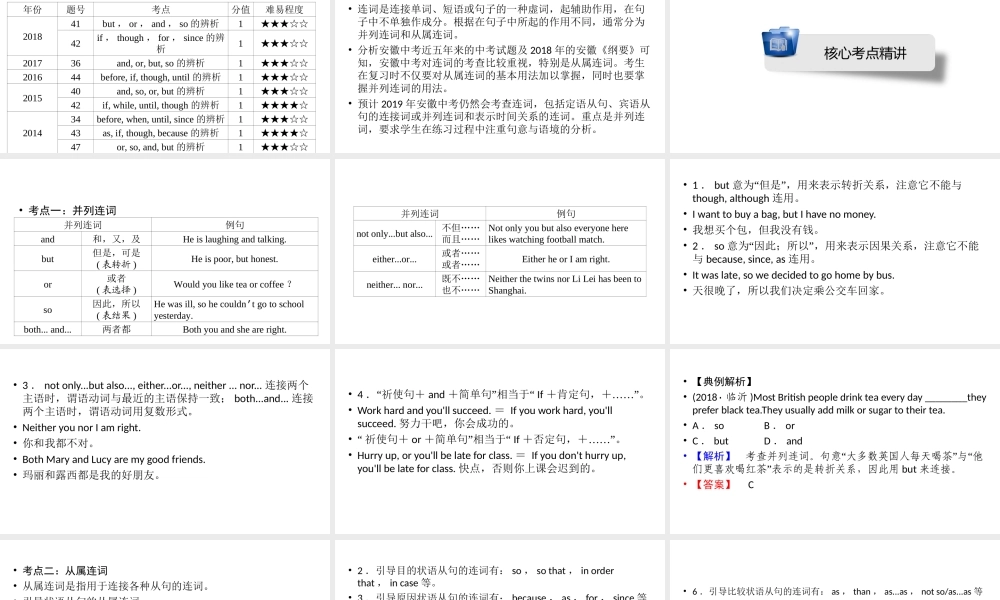Viewport: 1000px width, 600px height.
Task: Select 'I want to buy a bag' sentence
Action: (x=784, y=214)
